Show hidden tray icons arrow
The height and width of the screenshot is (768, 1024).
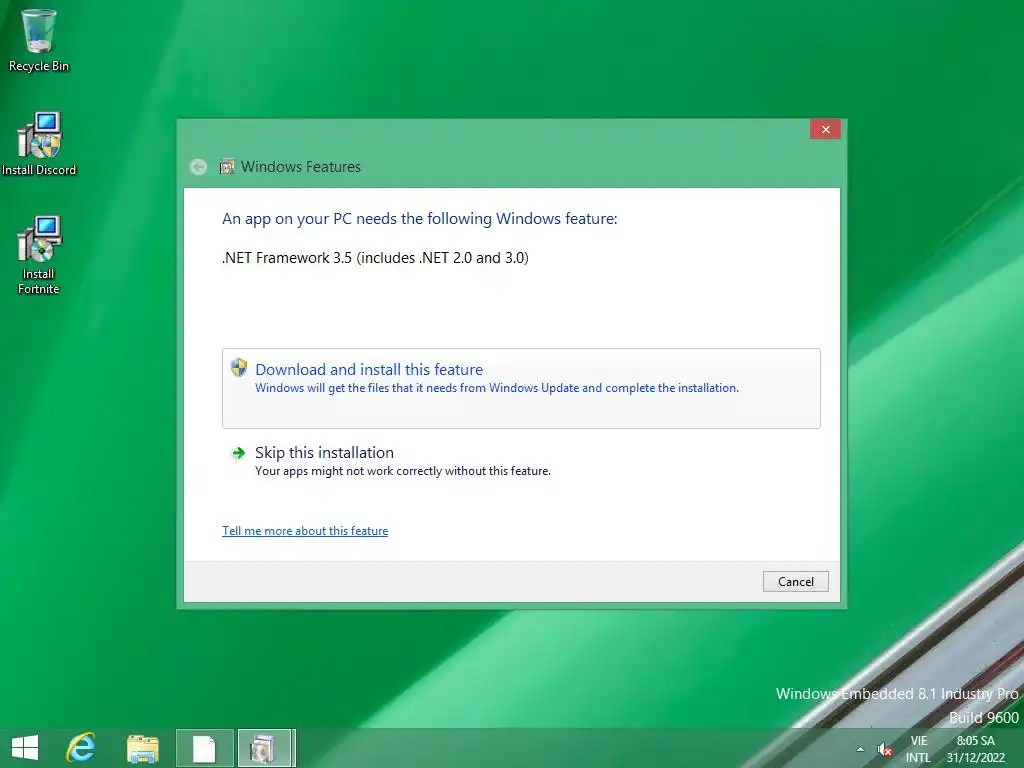point(860,749)
